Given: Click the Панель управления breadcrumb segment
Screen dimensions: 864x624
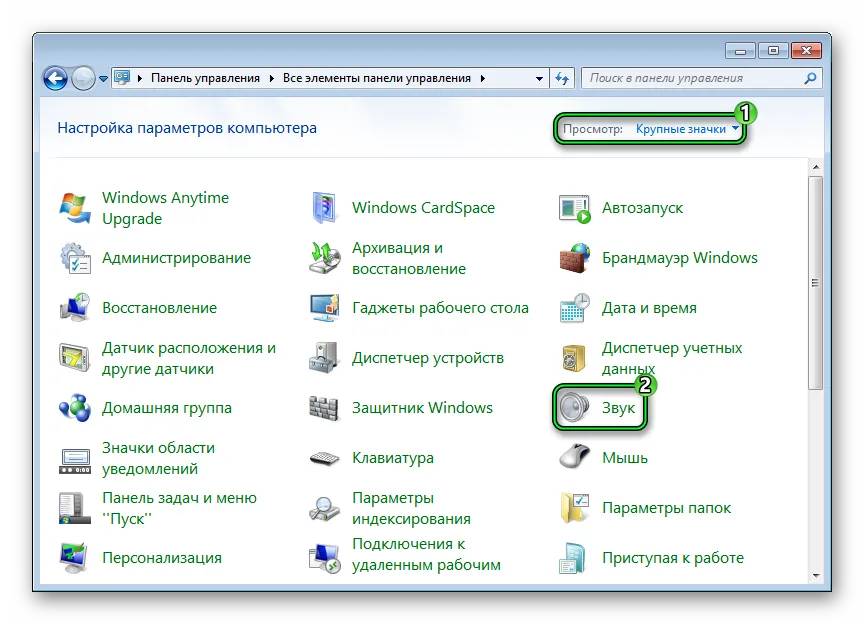Looking at the screenshot, I should pos(205,78).
